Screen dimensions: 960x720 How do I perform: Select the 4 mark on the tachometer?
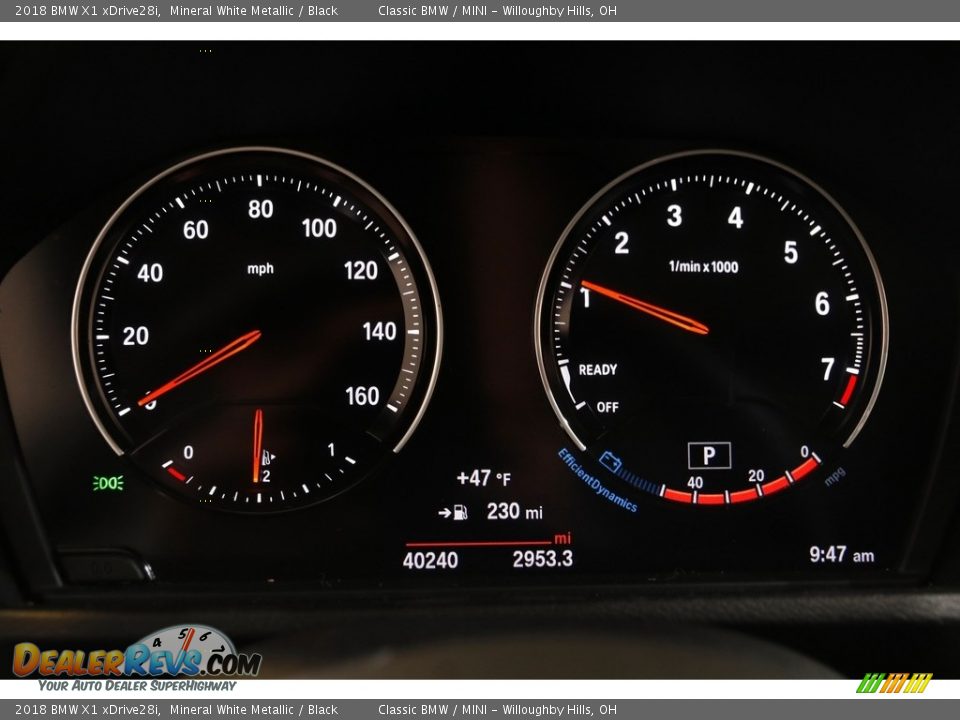(x=735, y=217)
